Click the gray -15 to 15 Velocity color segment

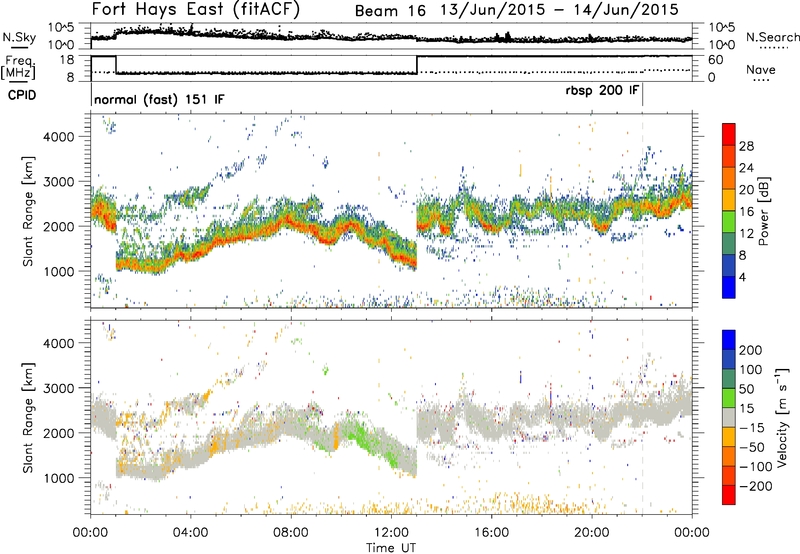pyautogui.click(x=729, y=417)
